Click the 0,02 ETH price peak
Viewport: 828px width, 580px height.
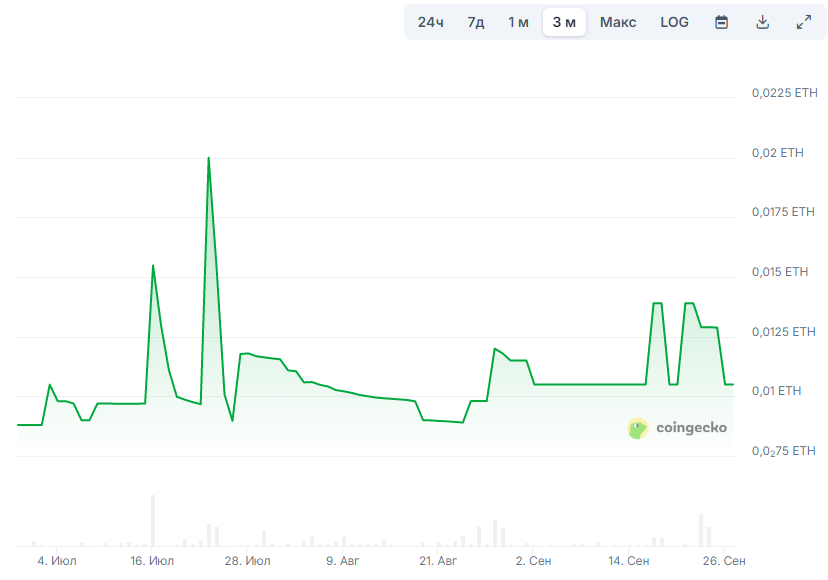[x=209, y=158]
